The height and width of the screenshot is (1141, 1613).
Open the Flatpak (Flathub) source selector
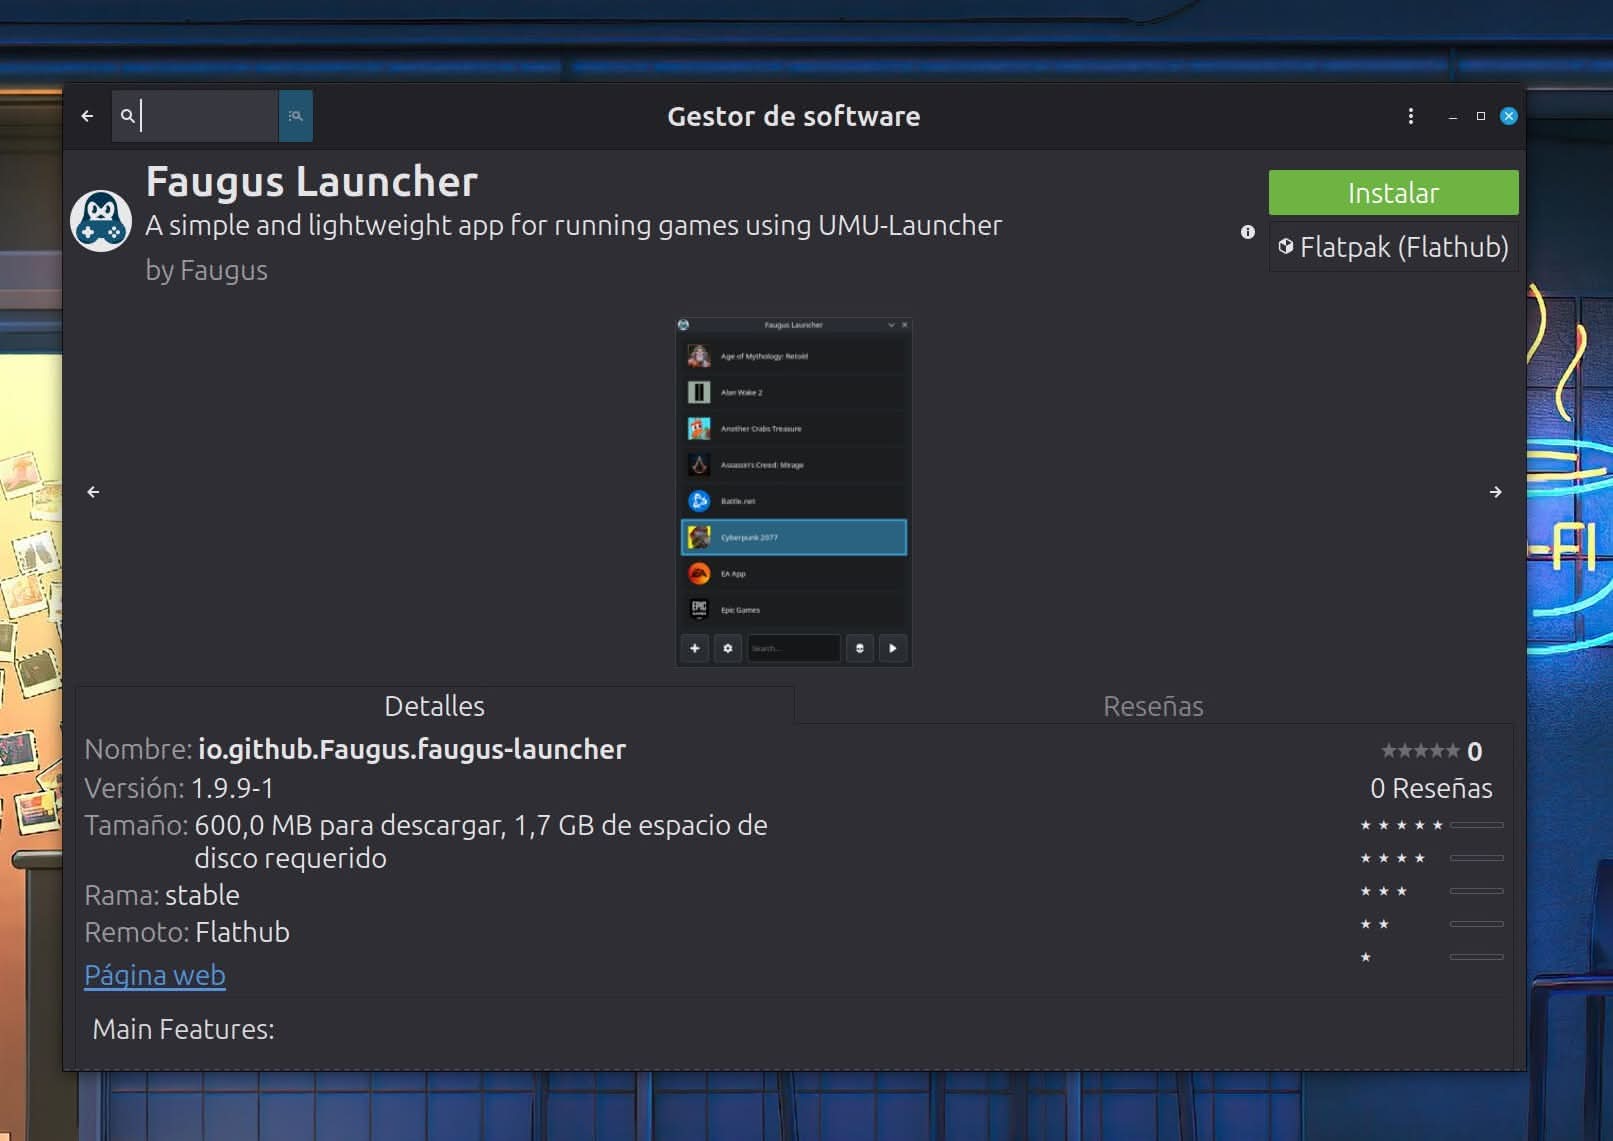point(1393,246)
